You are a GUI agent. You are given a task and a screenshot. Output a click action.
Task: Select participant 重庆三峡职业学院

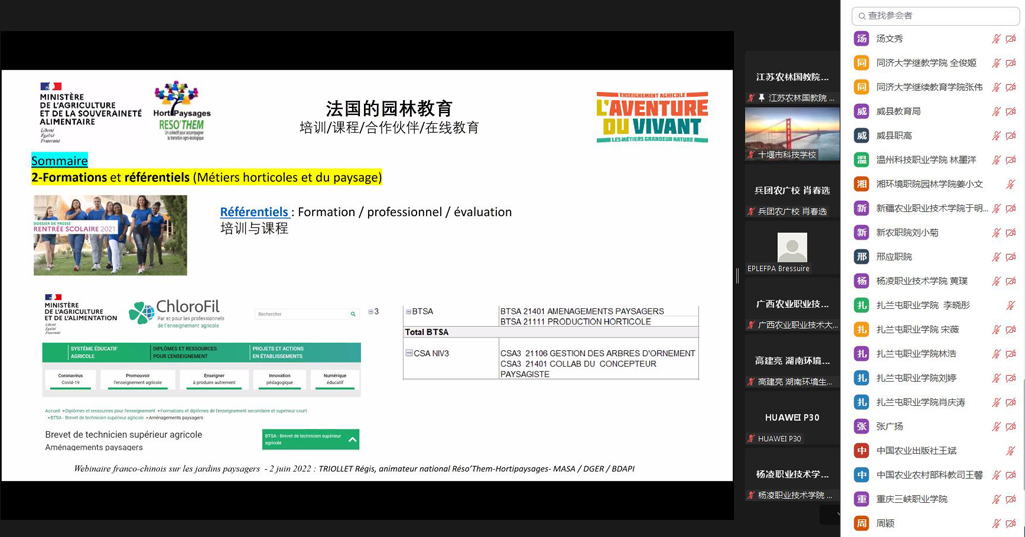(935, 498)
